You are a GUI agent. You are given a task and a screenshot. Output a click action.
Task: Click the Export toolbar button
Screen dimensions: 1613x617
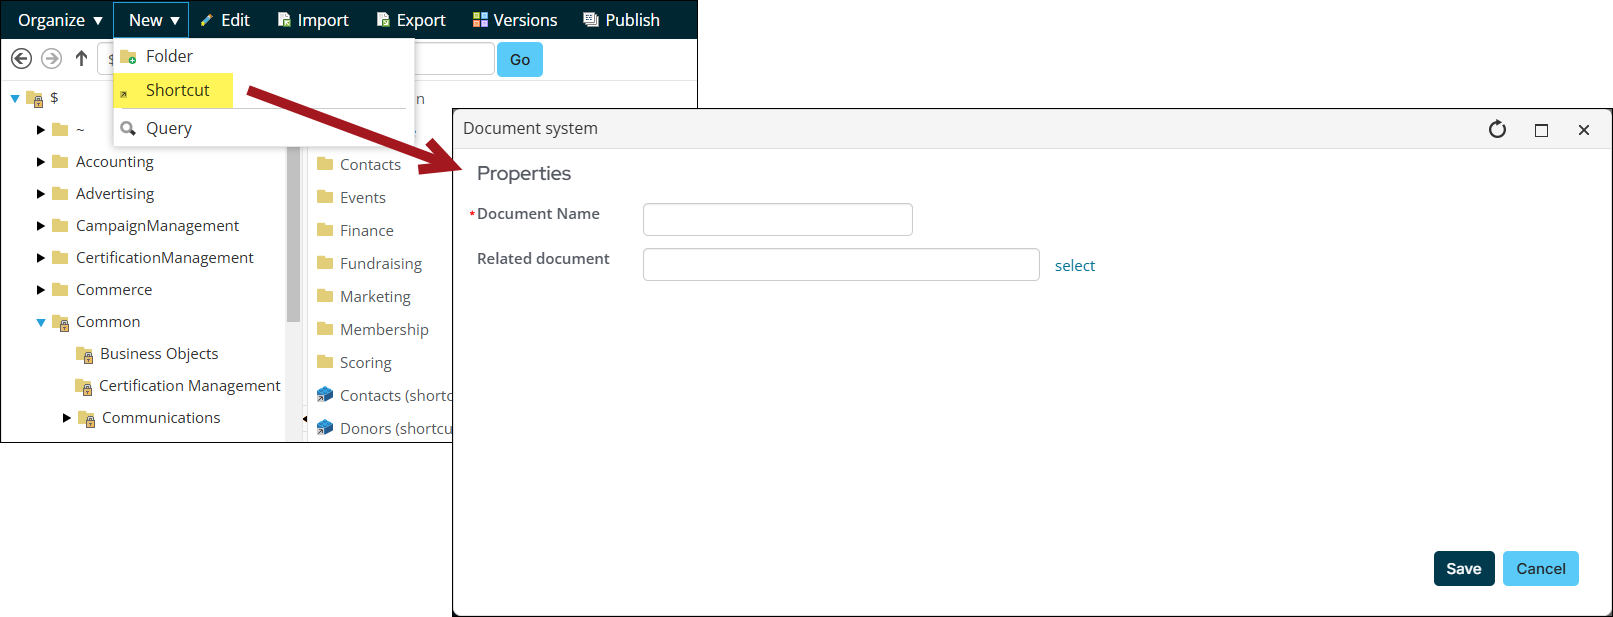[x=411, y=20]
